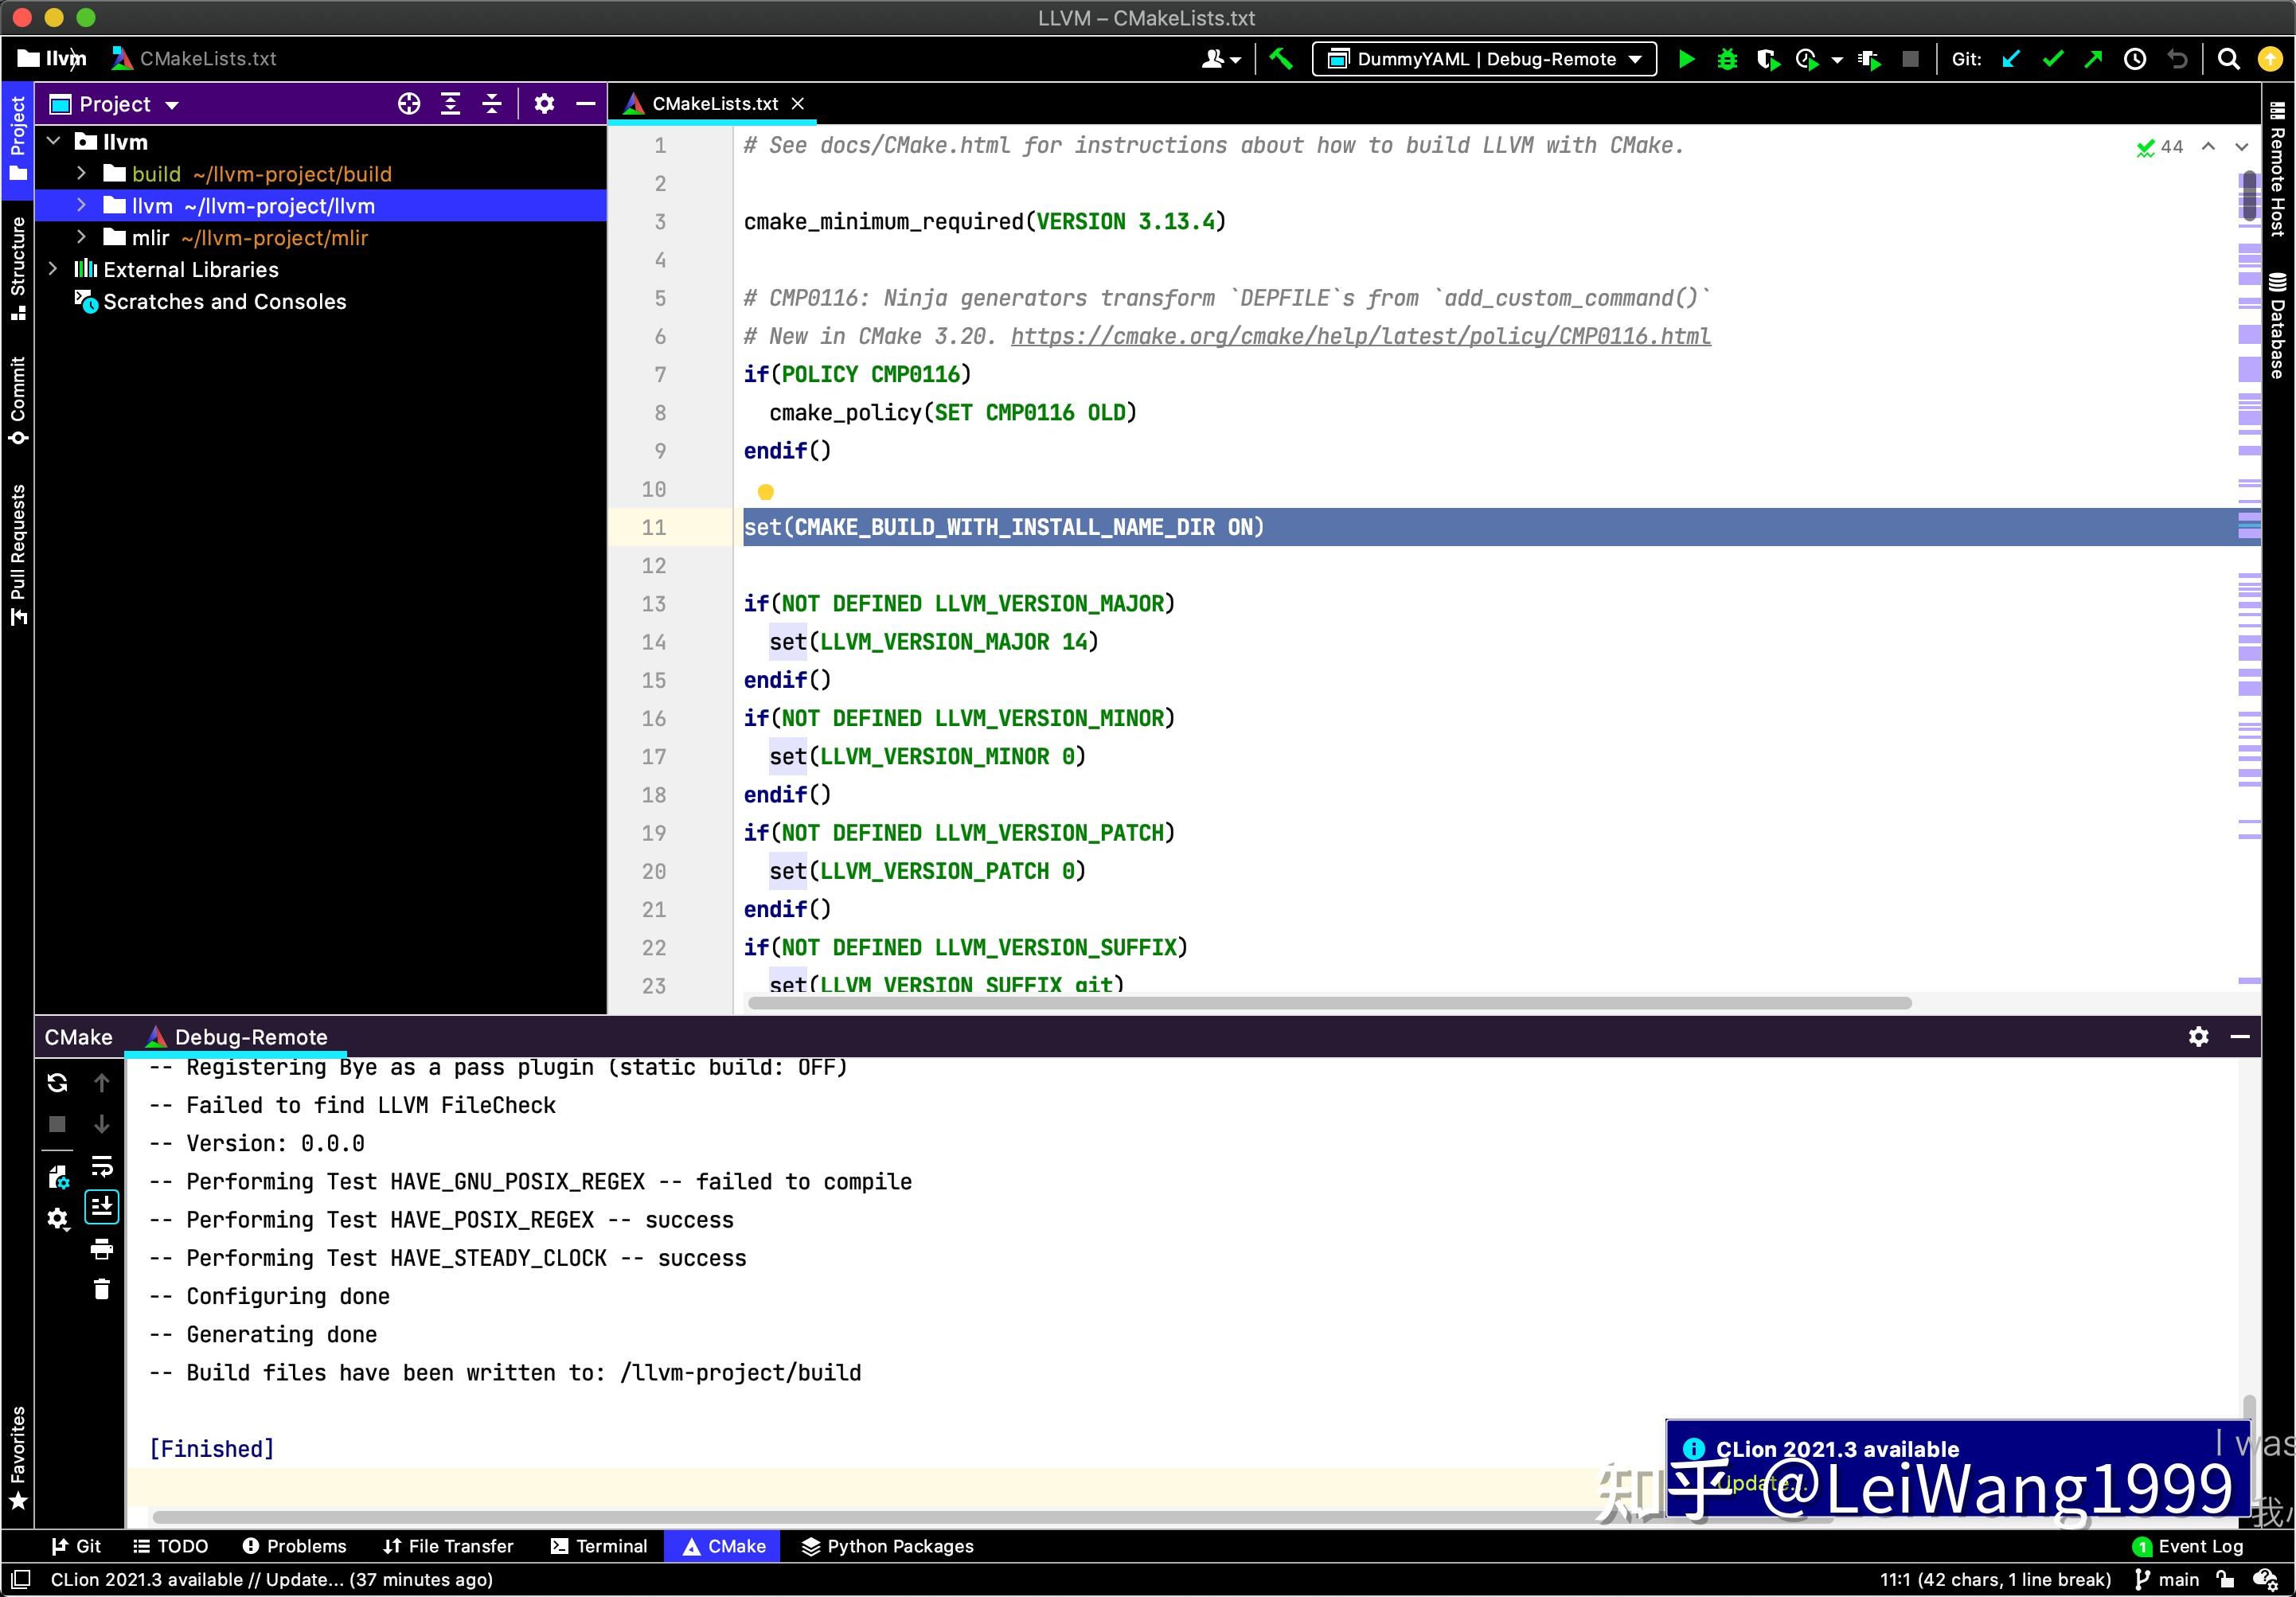2296x1597 pixels.
Task: Show Git history clock icon
Action: (x=2135, y=59)
